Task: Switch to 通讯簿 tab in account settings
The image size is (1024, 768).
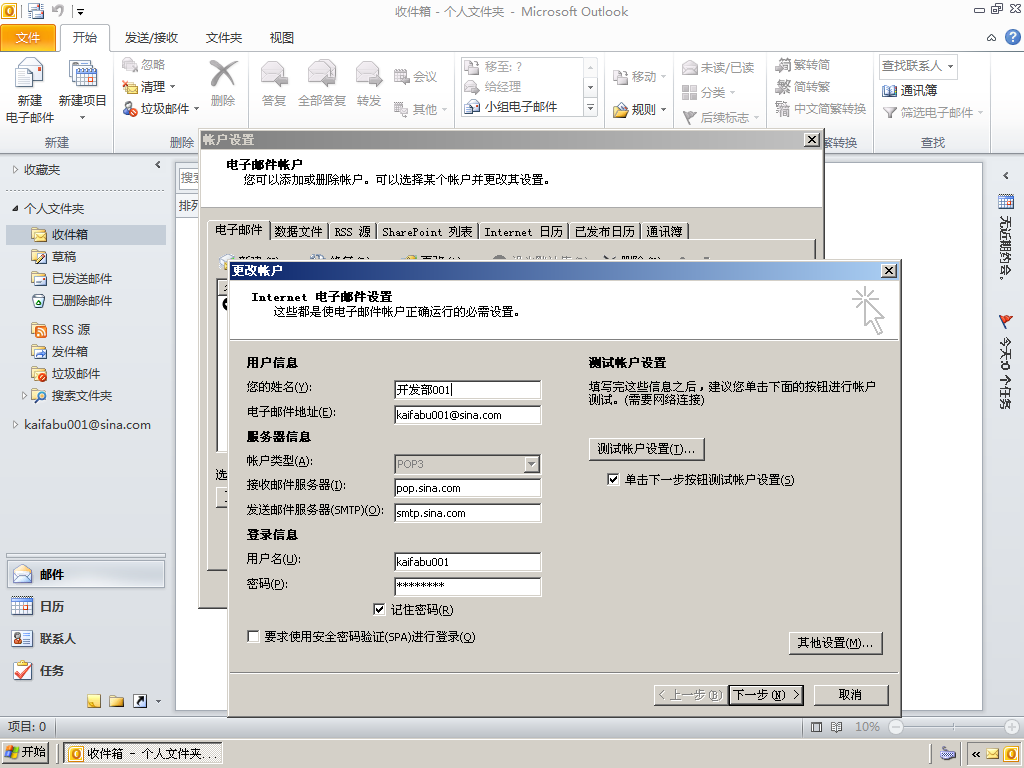Action: (x=664, y=232)
